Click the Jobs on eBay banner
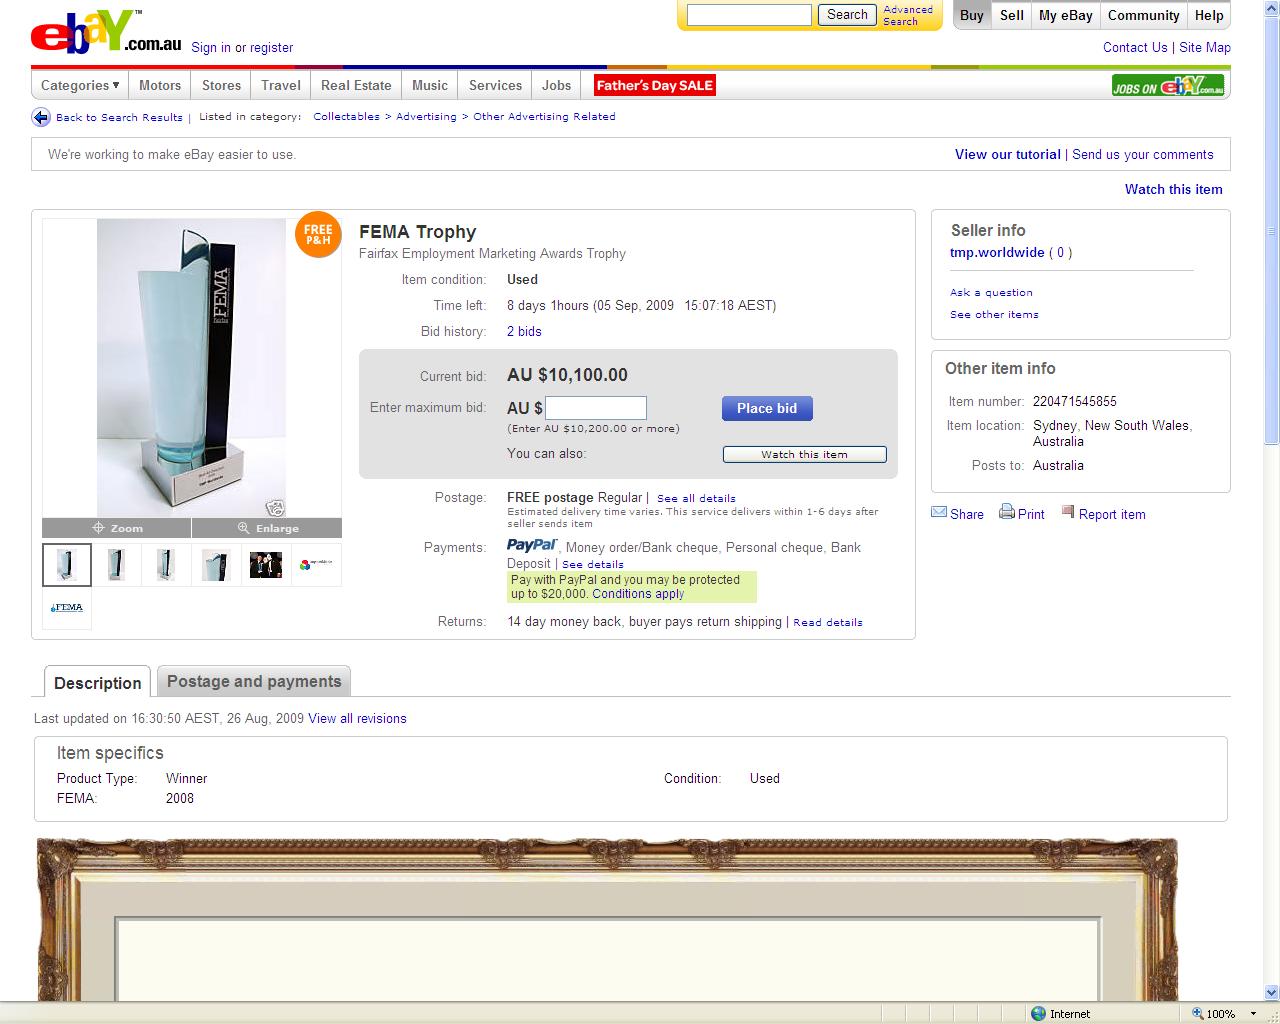Image resolution: width=1280 pixels, height=1024 pixels. click(x=1168, y=86)
